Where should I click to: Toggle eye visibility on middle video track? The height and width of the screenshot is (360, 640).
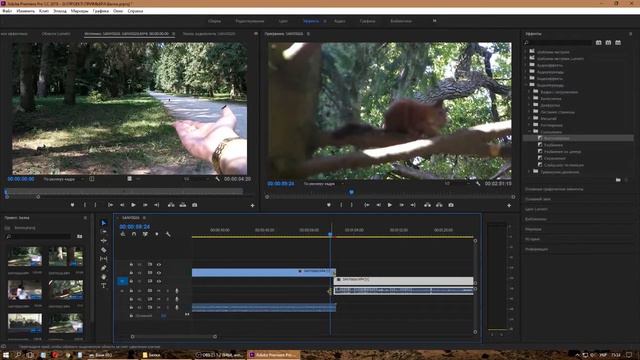click(159, 273)
